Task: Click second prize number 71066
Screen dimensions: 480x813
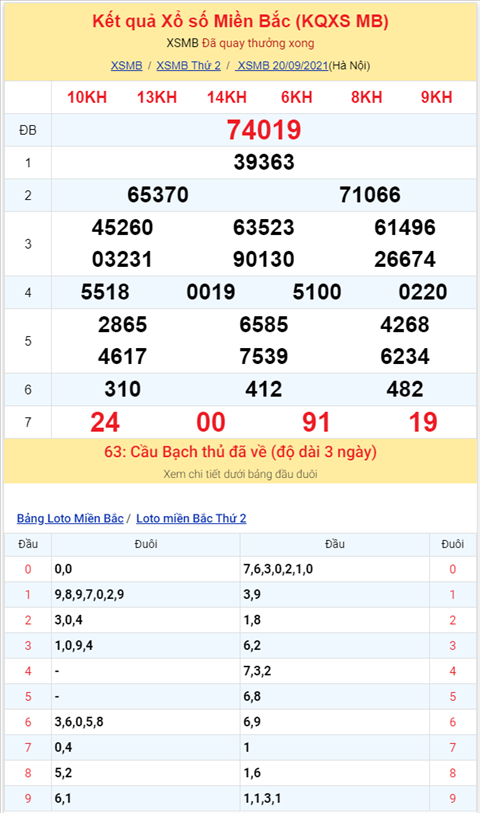Action: (370, 195)
